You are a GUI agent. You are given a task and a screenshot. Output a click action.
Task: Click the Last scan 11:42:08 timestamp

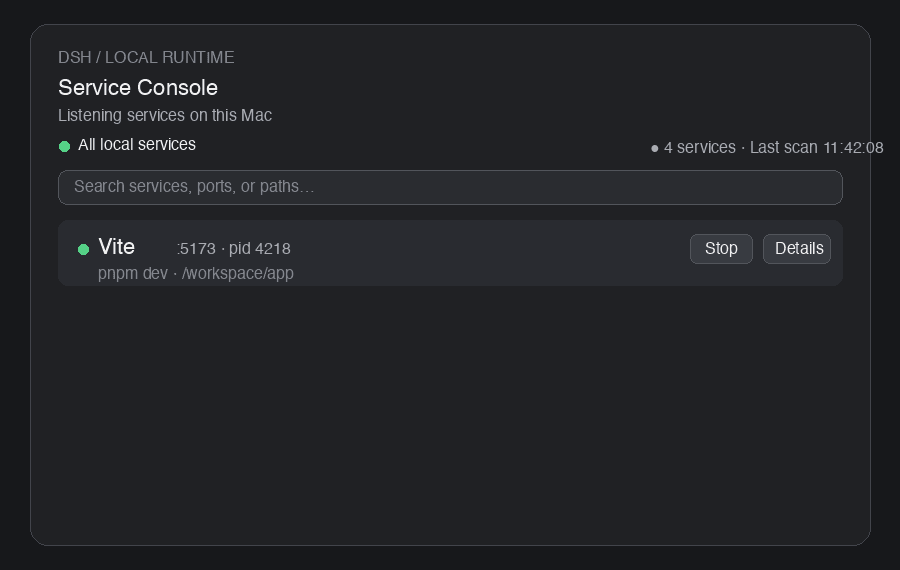pos(816,148)
